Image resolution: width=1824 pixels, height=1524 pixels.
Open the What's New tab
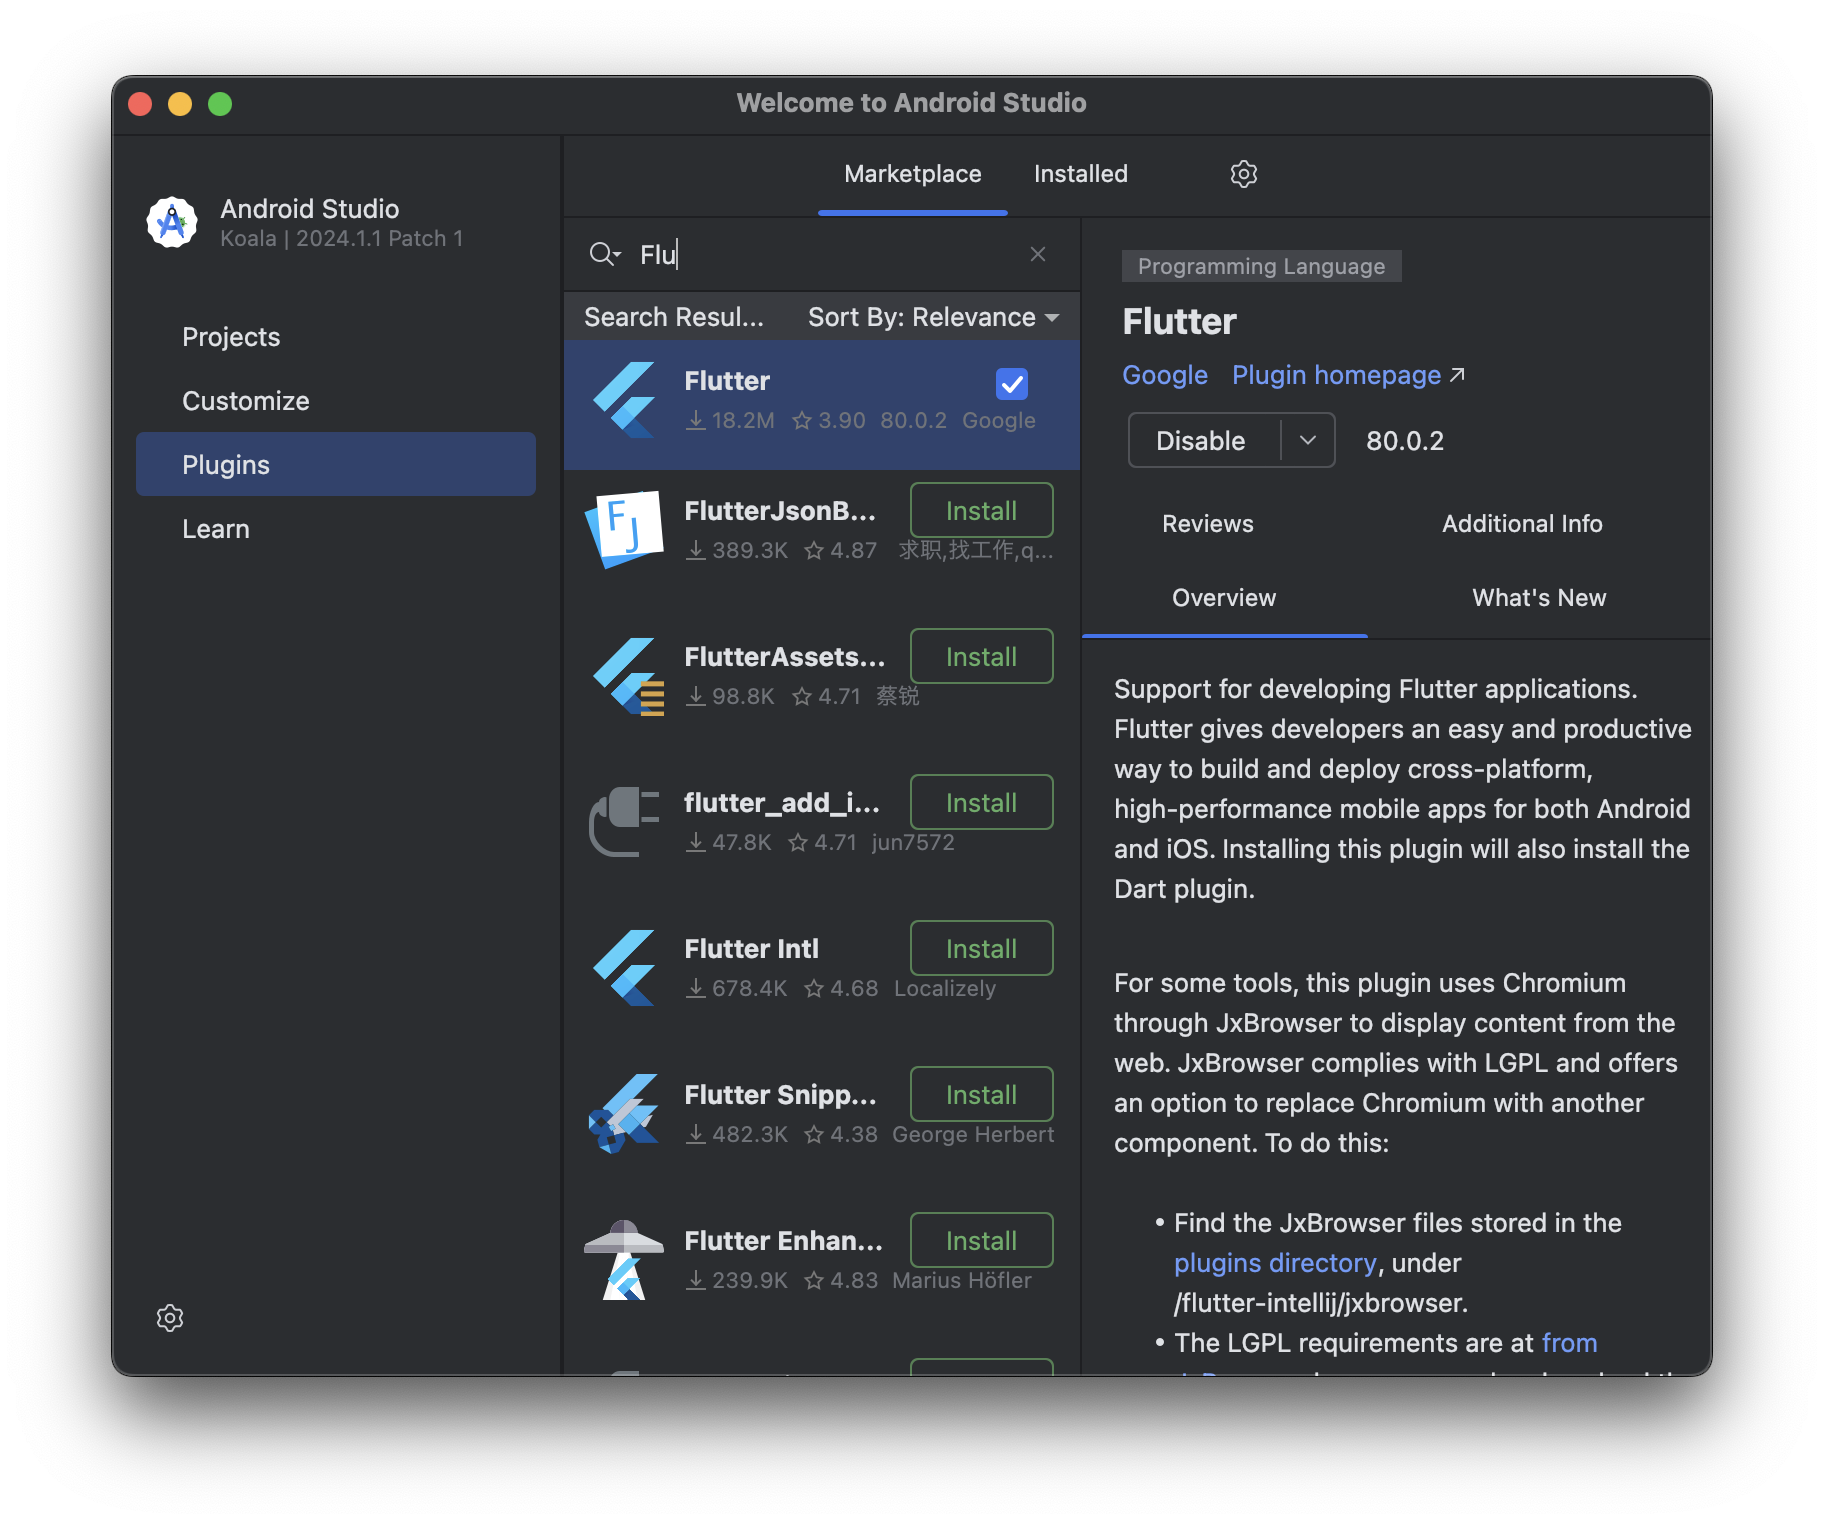[x=1538, y=598]
